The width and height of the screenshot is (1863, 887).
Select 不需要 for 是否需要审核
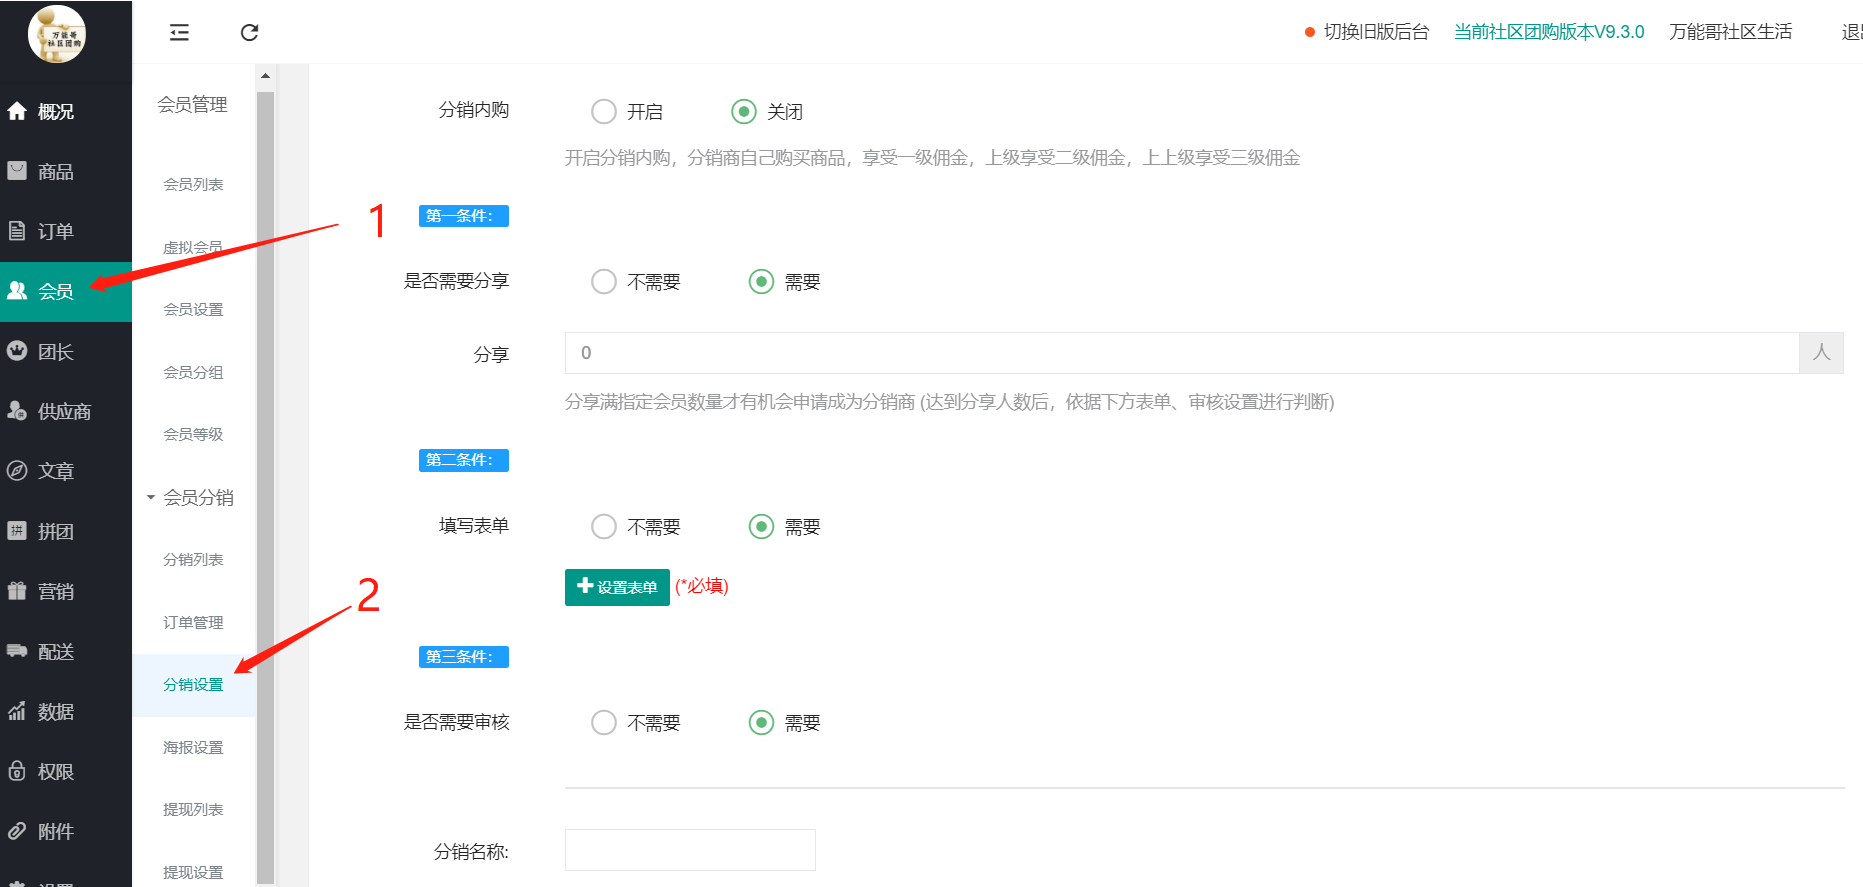click(604, 723)
